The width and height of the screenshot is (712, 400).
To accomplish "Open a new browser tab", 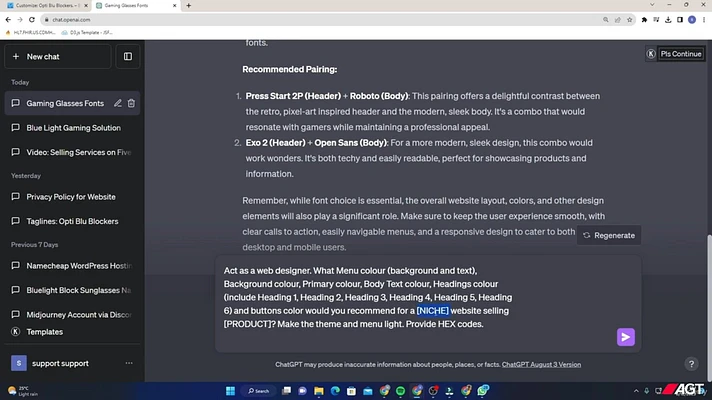I will (x=188, y=5).
